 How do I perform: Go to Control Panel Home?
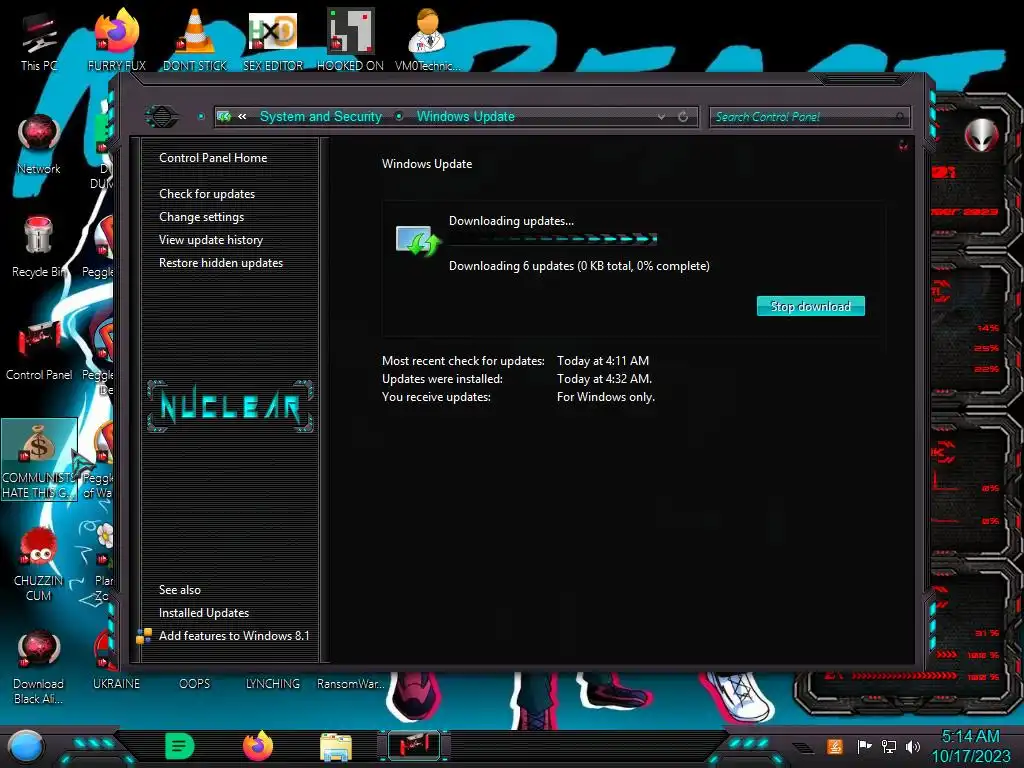pos(213,157)
